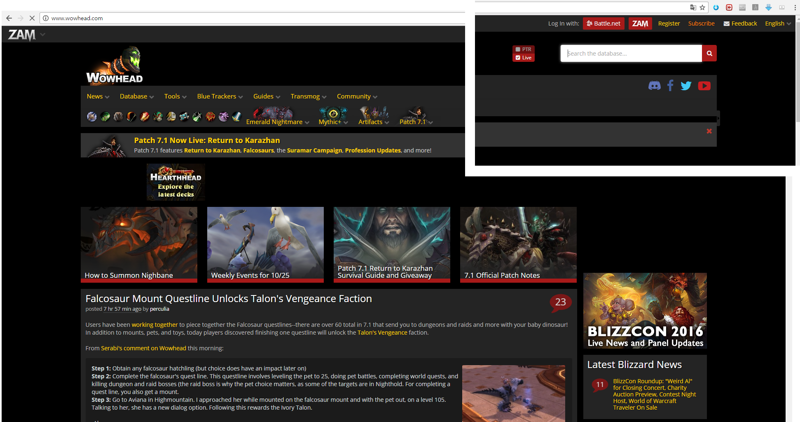Image resolution: width=800 pixels, height=422 pixels.
Task: Click the 11 comments bubble
Action: point(599,385)
